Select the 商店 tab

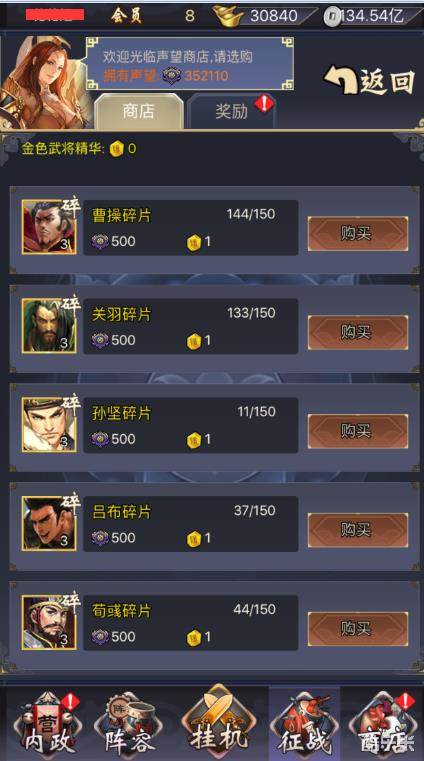[139, 111]
